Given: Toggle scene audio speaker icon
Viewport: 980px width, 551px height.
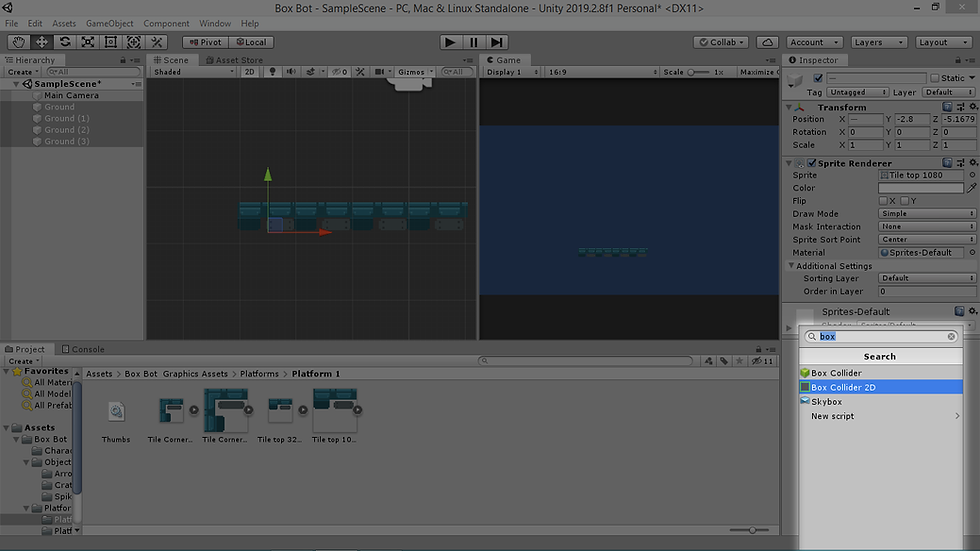Looking at the screenshot, I should coord(291,72).
